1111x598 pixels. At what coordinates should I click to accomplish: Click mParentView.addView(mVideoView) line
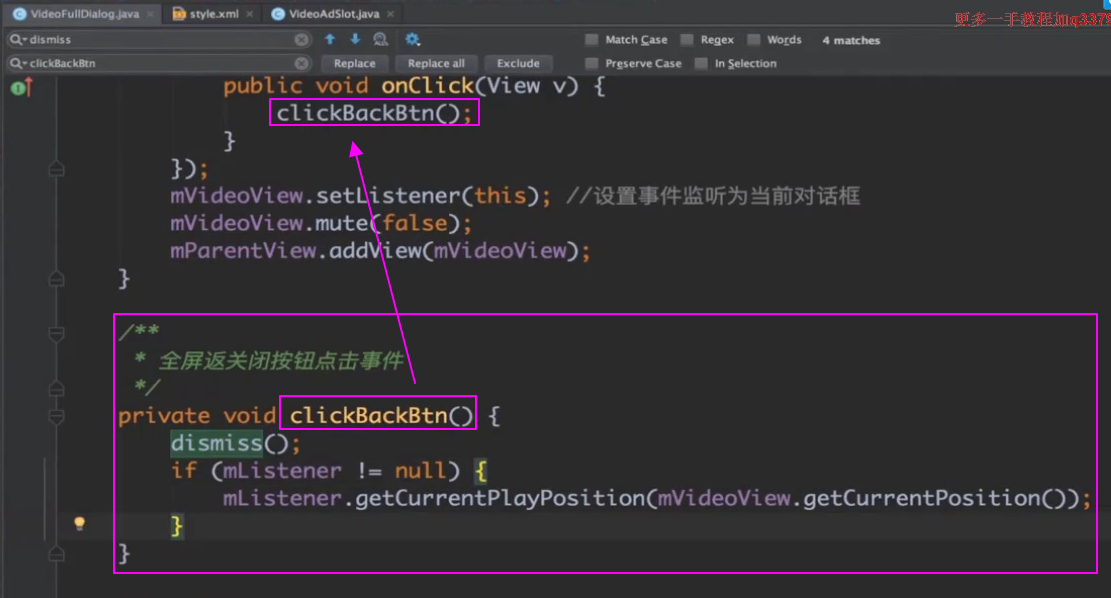click(380, 251)
